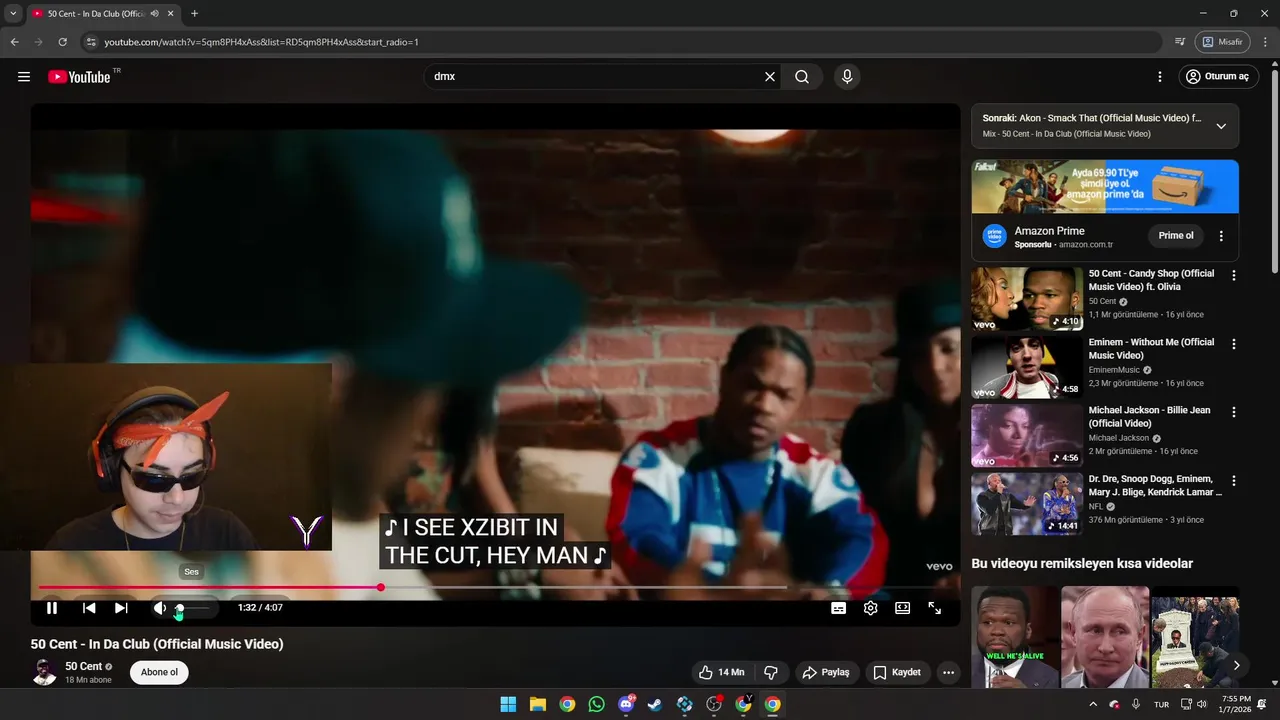Mute the video with the speaker icon
The image size is (1280, 720).
click(x=159, y=608)
